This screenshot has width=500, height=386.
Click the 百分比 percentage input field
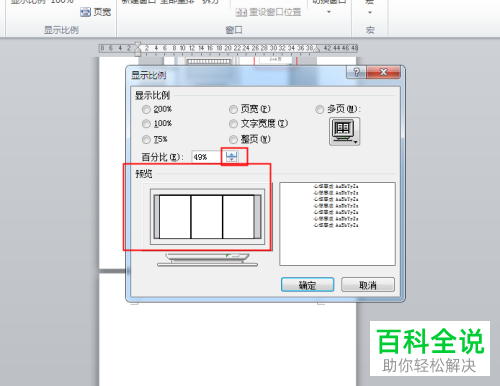click(207, 157)
